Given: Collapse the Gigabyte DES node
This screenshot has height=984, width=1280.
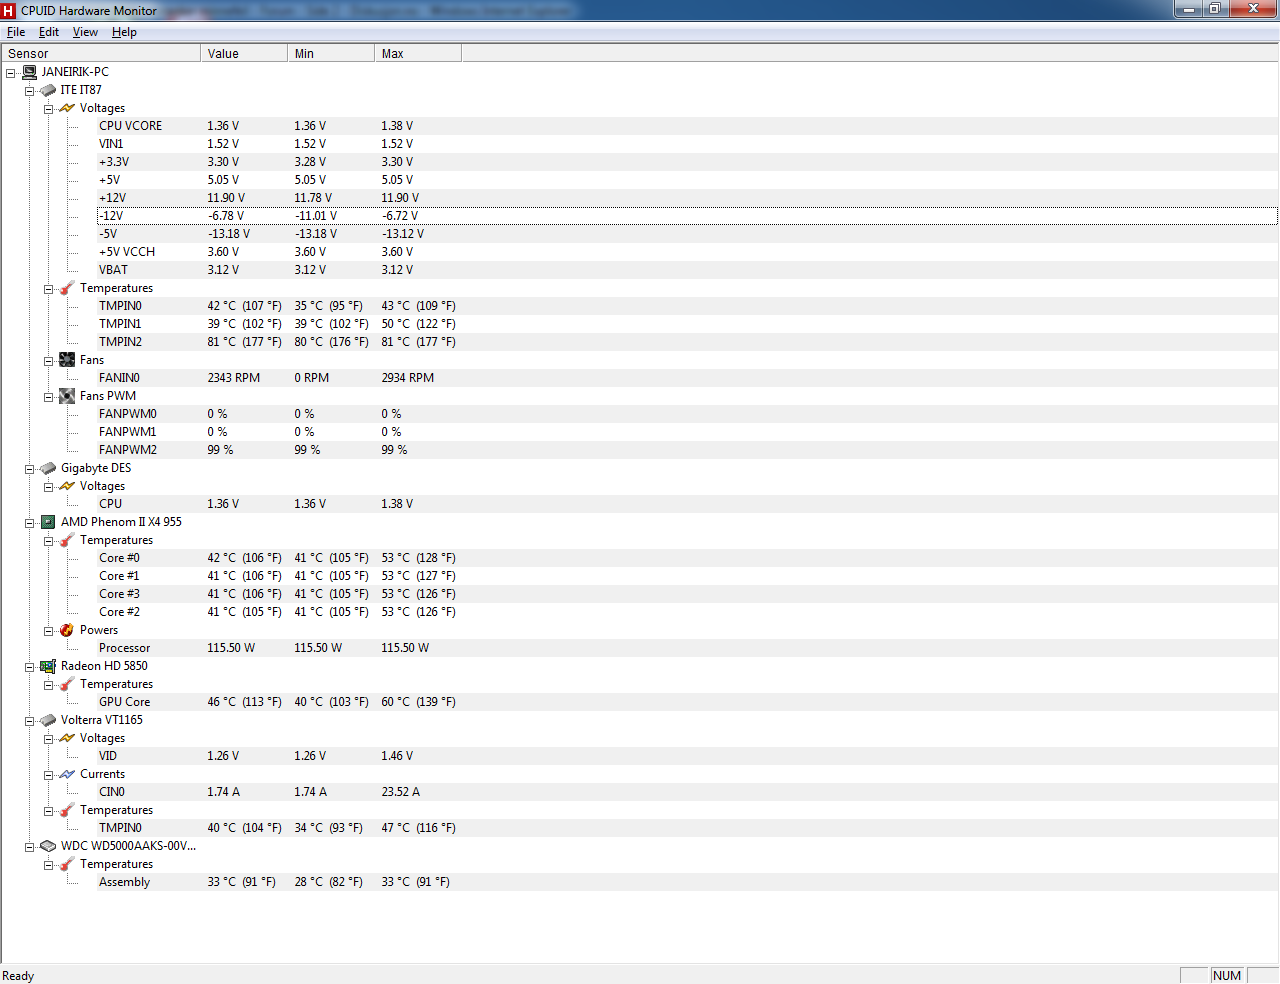Looking at the screenshot, I should point(29,469).
